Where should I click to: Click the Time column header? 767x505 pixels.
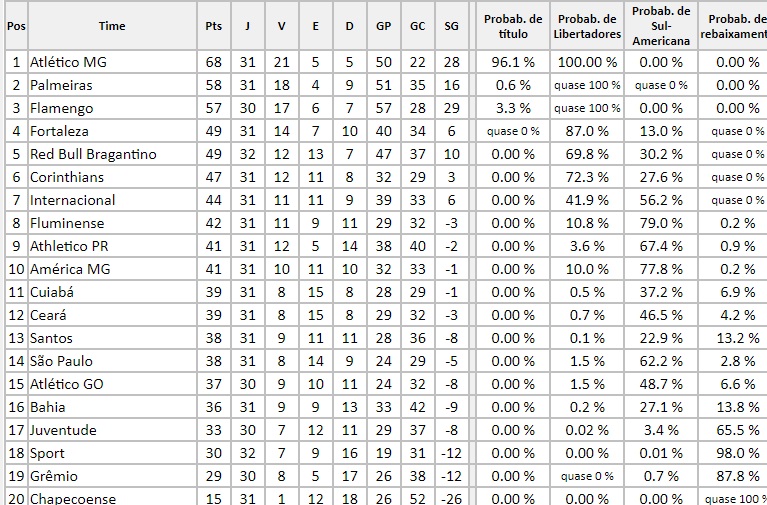[x=112, y=26]
